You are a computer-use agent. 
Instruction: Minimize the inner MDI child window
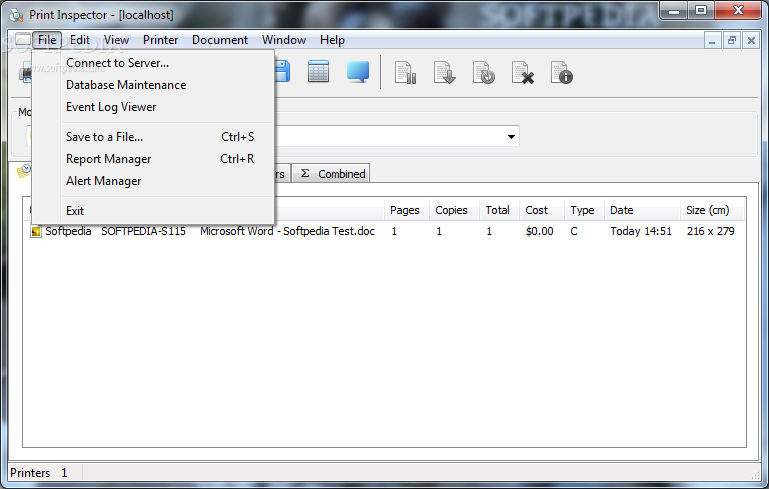coord(712,40)
